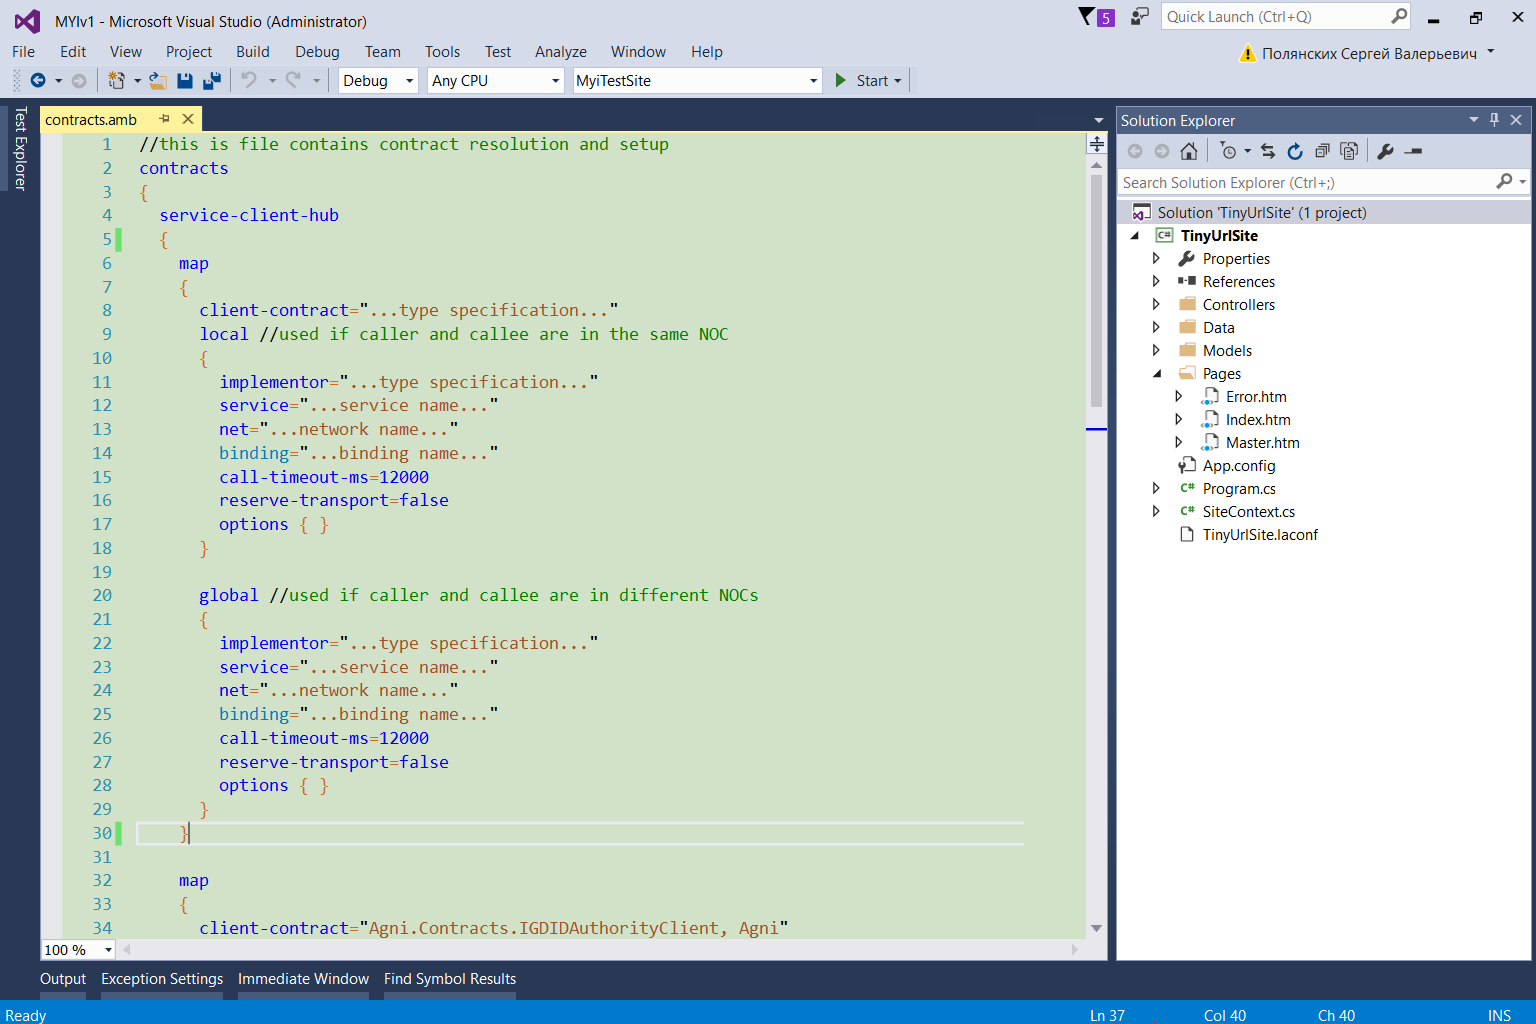The width and height of the screenshot is (1536, 1024).
Task: Open the account name dropdown arrow
Action: [1490, 52]
